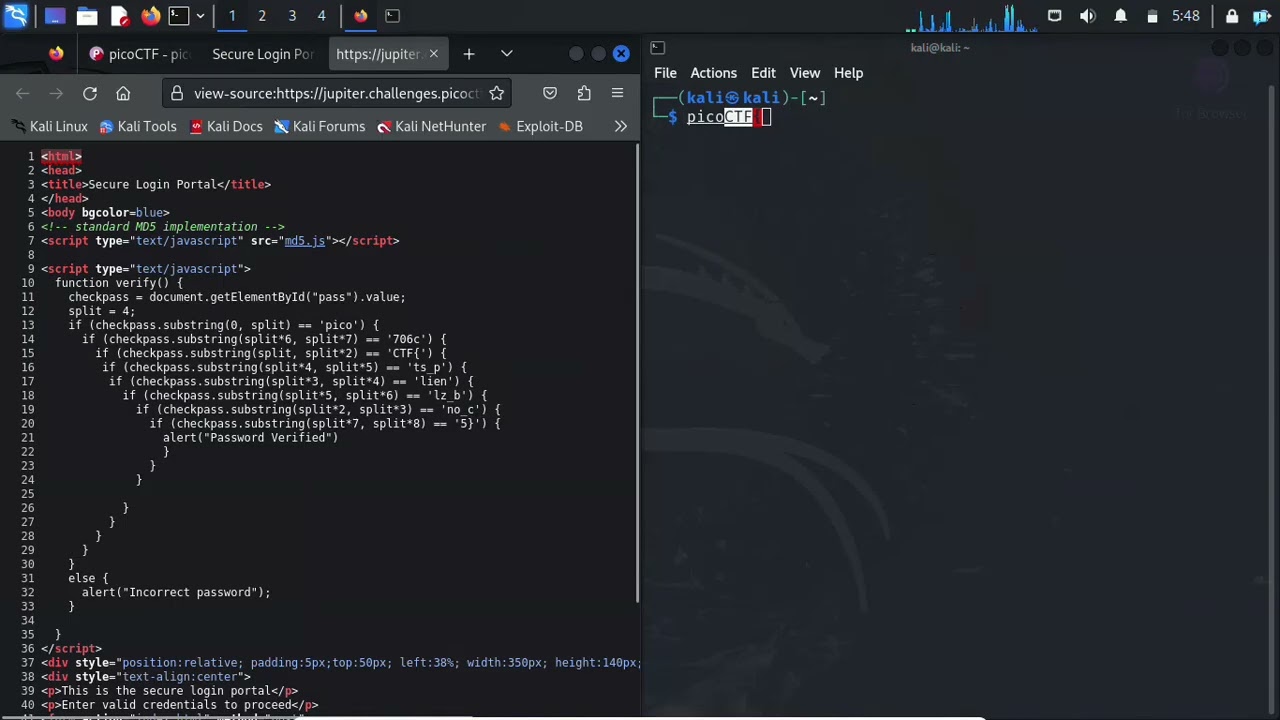Switch to workspace 1
This screenshot has height=720, width=1280.
coord(232,16)
